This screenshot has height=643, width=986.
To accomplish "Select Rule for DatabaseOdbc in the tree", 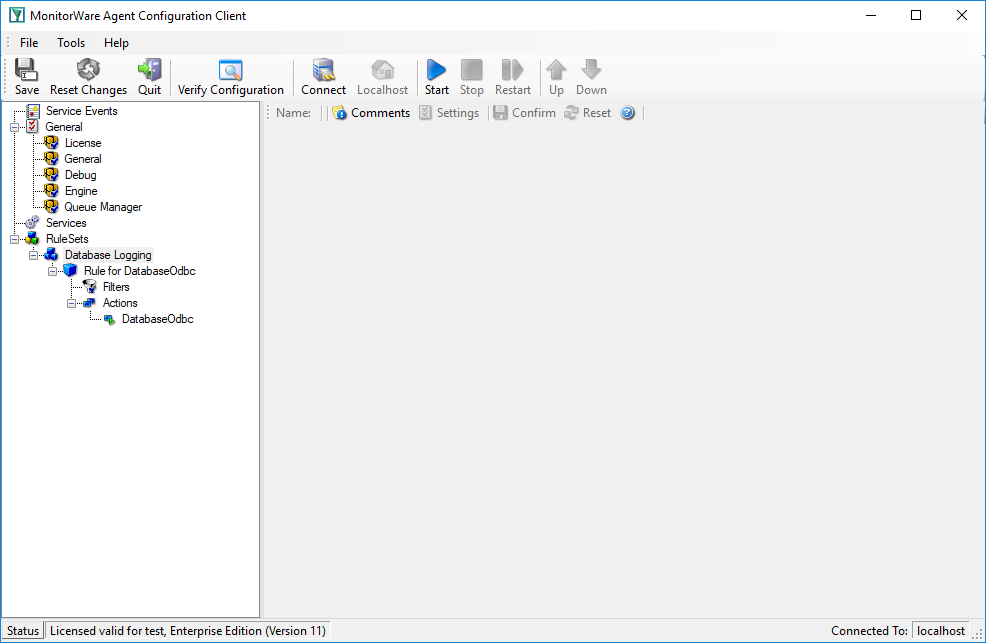I will tap(140, 271).
